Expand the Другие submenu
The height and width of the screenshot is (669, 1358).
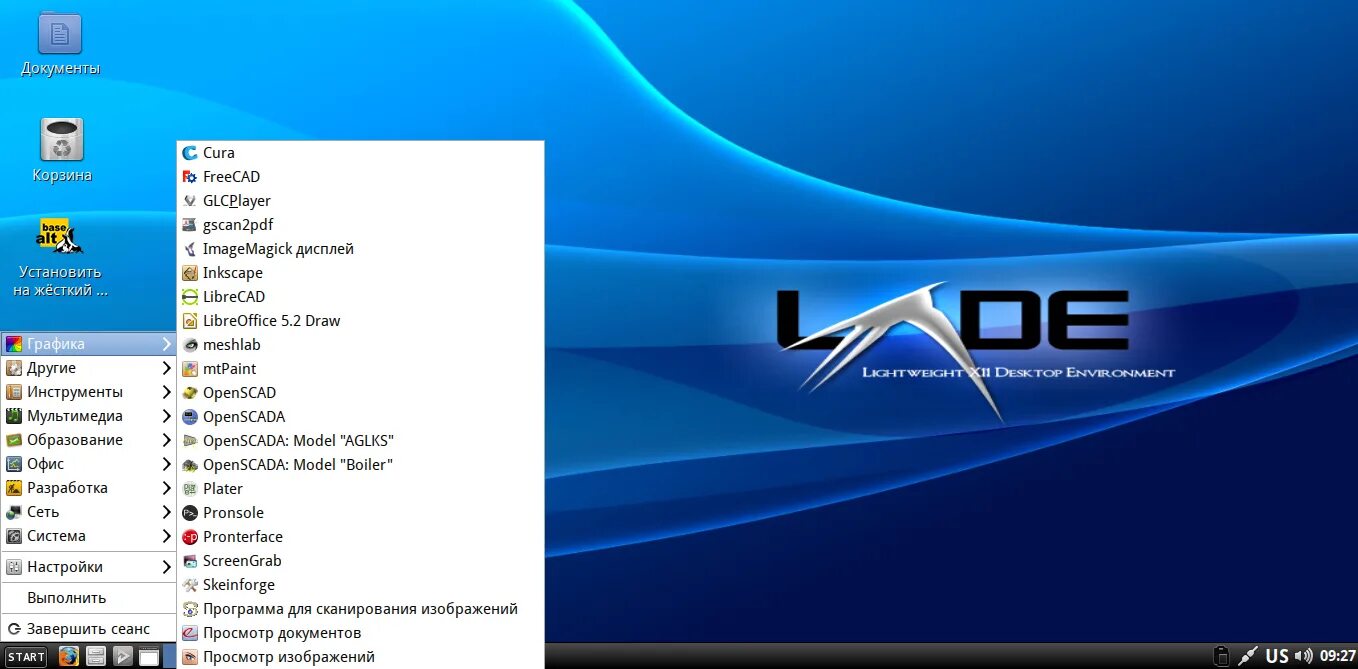pyautogui.click(x=88, y=368)
